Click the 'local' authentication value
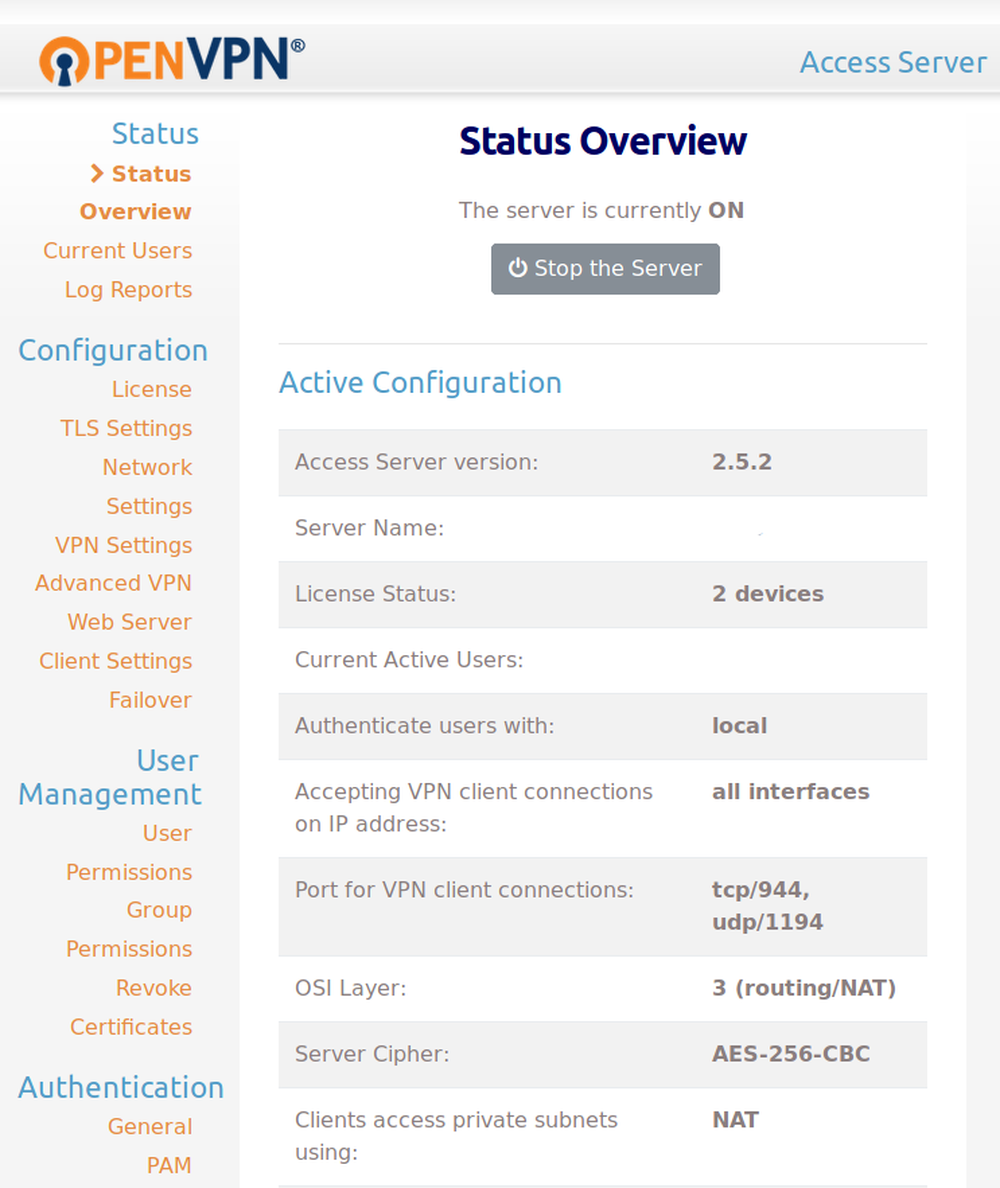The image size is (1000, 1188). click(739, 726)
